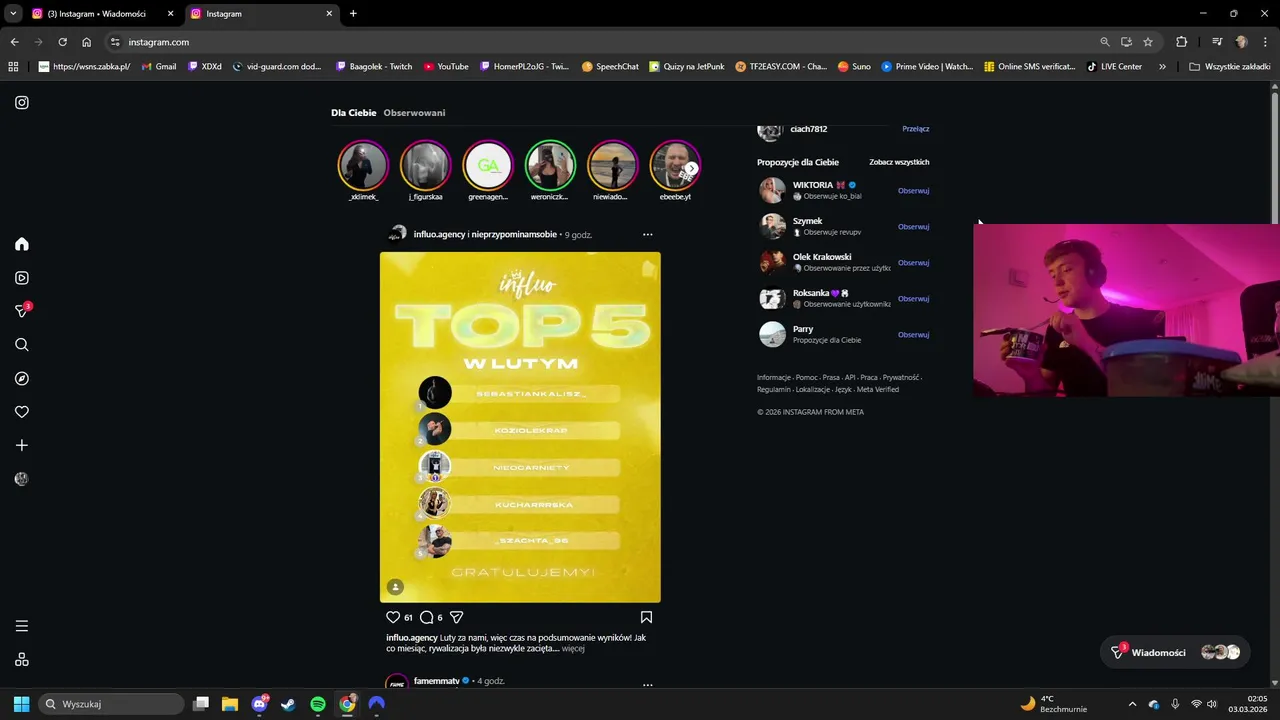1280x720 pixels.
Task: Open the Instagram logo home link
Action: 22,102
